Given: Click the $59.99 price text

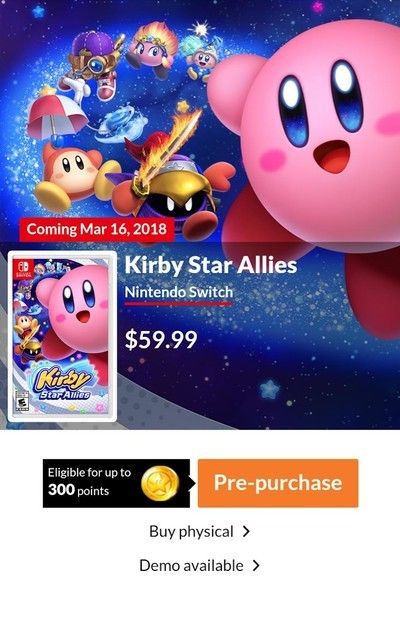Looking at the screenshot, I should [x=161, y=340].
